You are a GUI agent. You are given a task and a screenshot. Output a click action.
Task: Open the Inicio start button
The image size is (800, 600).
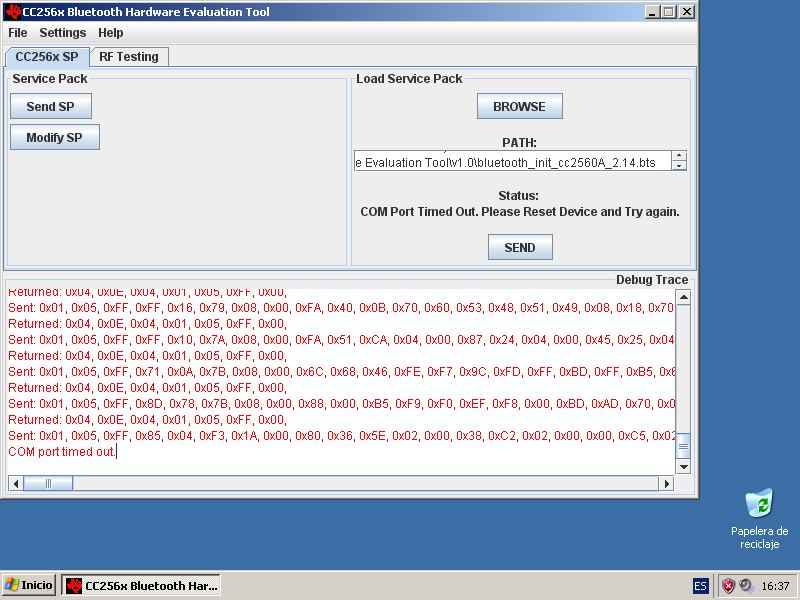click(29, 585)
